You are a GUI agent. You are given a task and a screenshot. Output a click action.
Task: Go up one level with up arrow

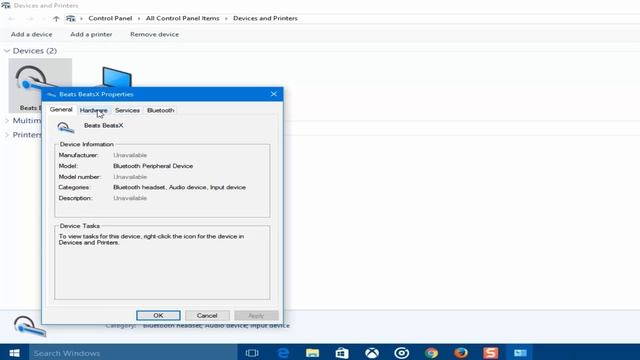tap(56, 18)
